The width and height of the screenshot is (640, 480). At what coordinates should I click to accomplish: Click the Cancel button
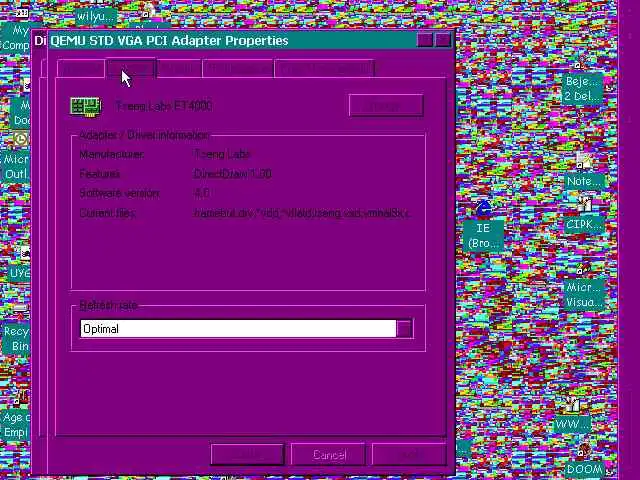tap(329, 455)
